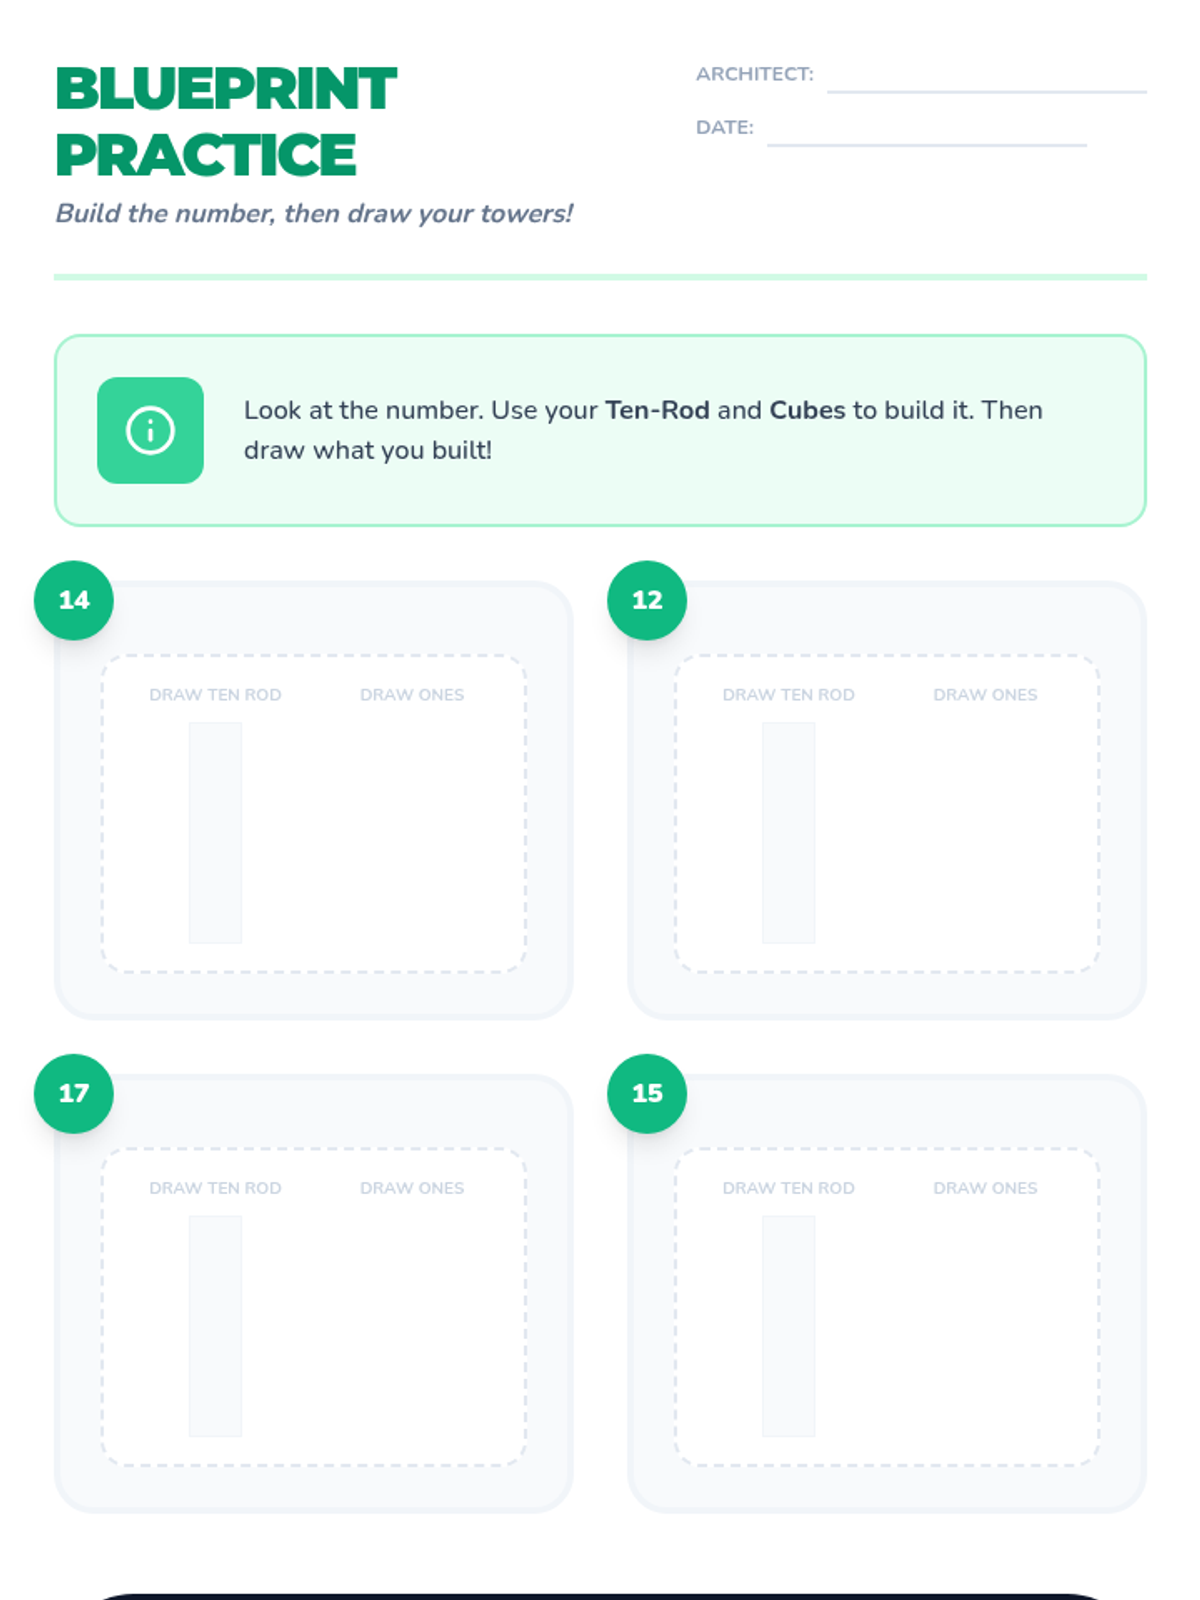Click Draw Ones label in box 14

point(412,695)
